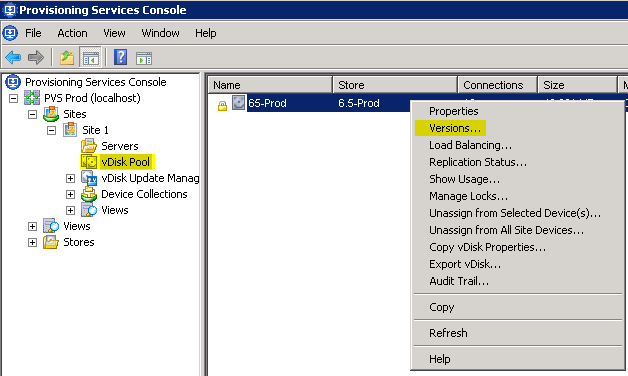This screenshot has height=376, width=628.
Task: Sort by the Store column header
Action: [395, 85]
